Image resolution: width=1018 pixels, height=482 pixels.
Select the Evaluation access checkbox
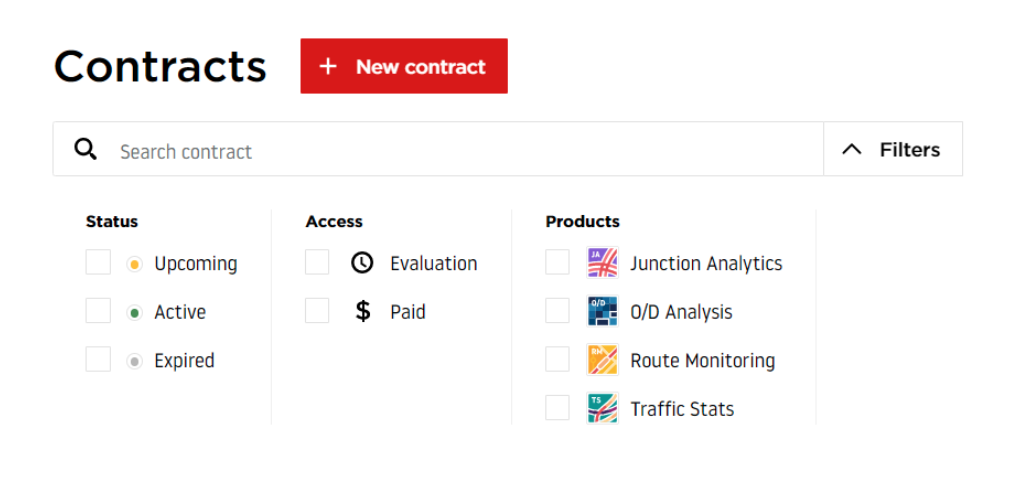point(317,262)
